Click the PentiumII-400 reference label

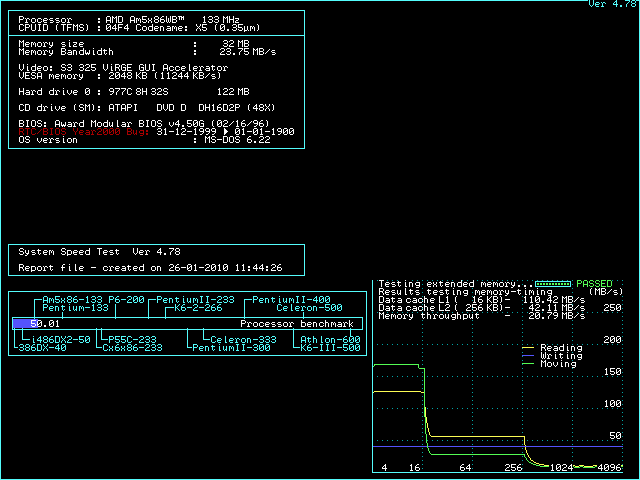pos(291,300)
